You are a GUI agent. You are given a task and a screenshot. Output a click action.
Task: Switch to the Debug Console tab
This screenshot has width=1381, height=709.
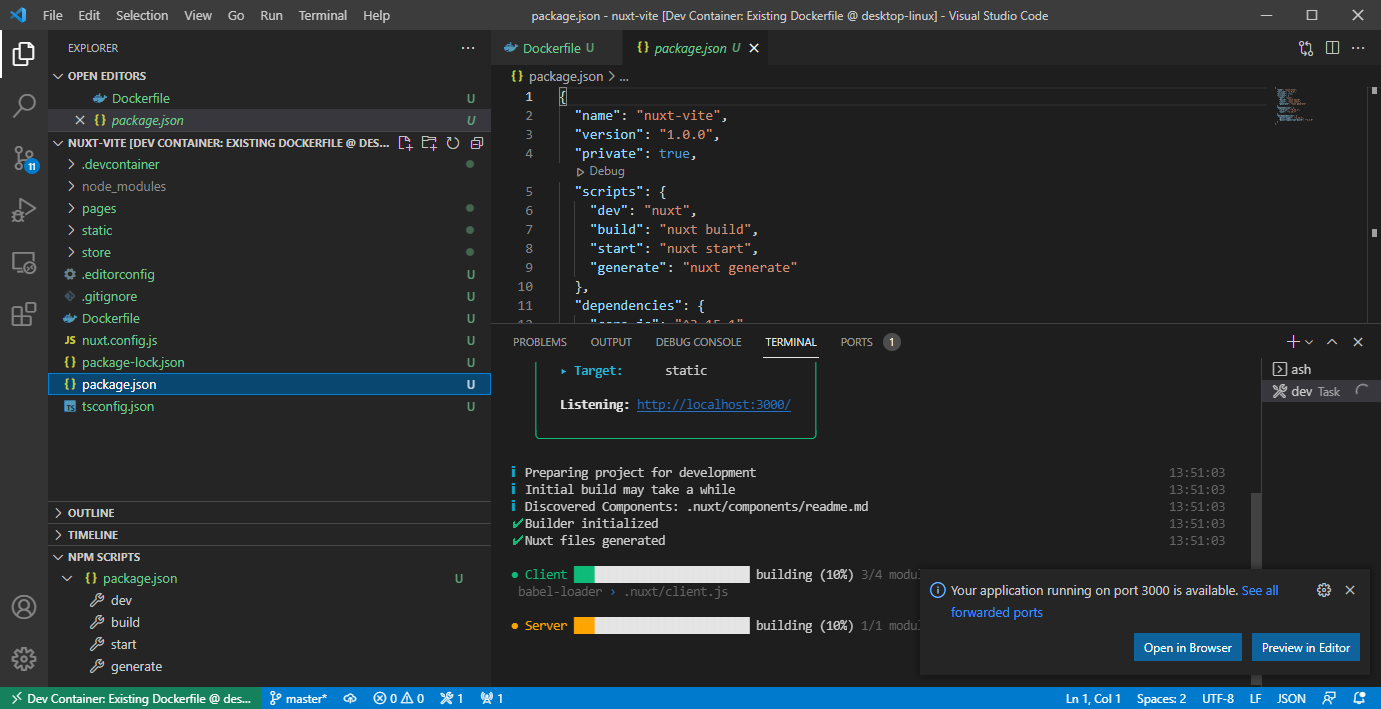698,342
